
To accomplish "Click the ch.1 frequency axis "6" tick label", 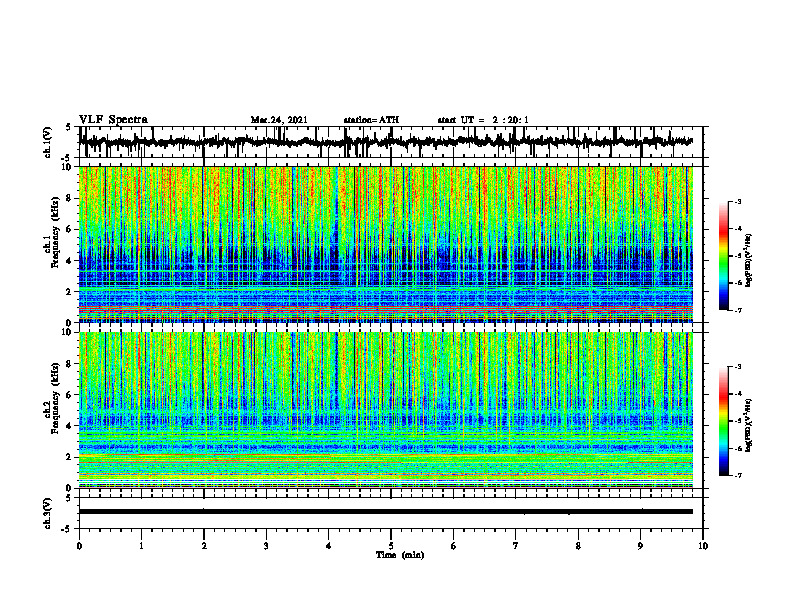I will click(x=69, y=229).
